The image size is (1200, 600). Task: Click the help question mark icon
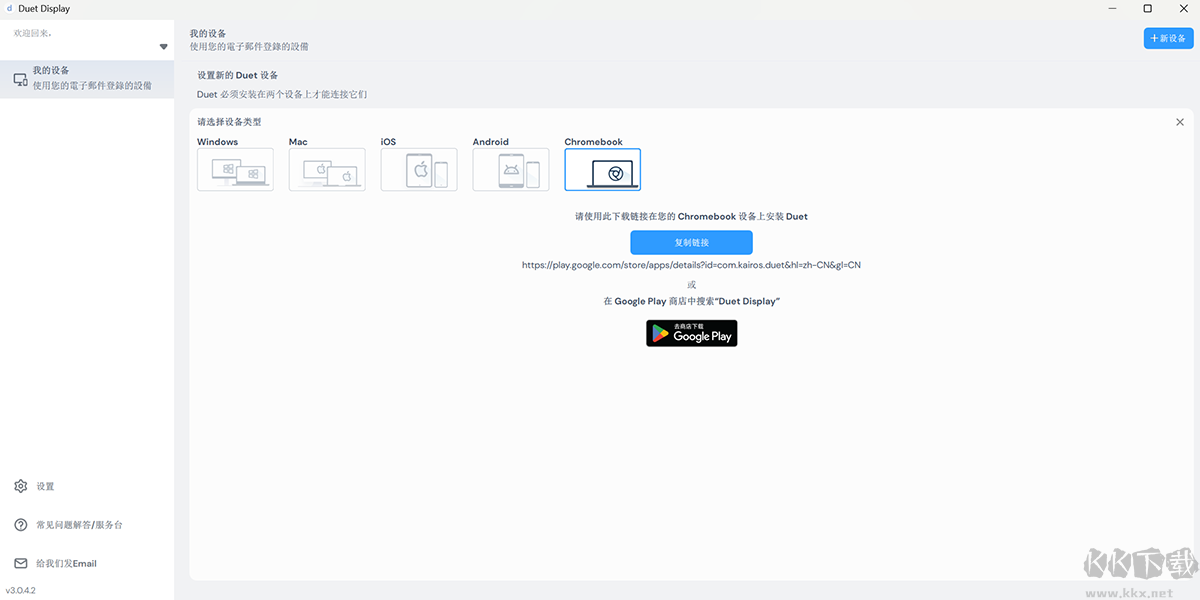(20, 525)
